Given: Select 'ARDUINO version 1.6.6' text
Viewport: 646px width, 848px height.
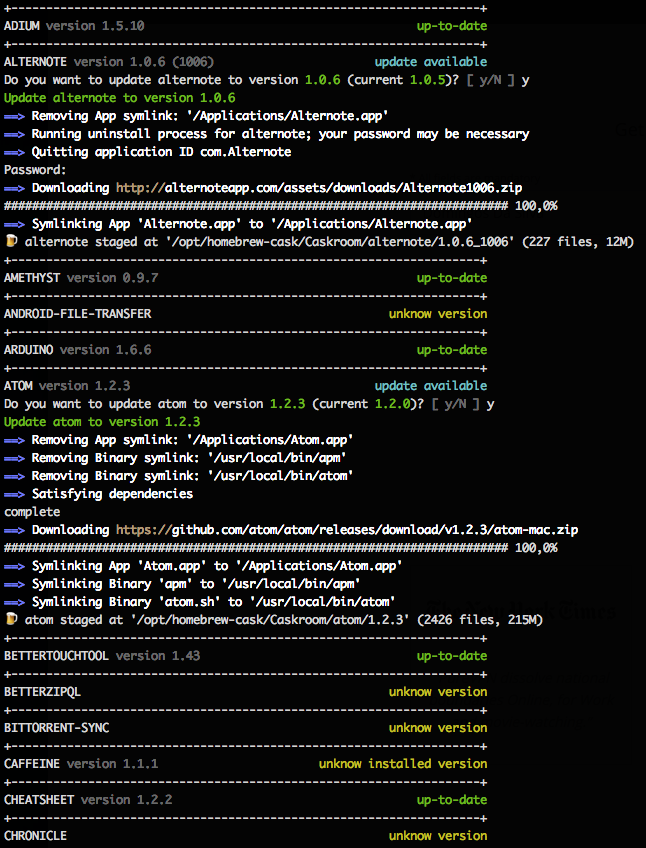Looking at the screenshot, I should click(77, 350).
